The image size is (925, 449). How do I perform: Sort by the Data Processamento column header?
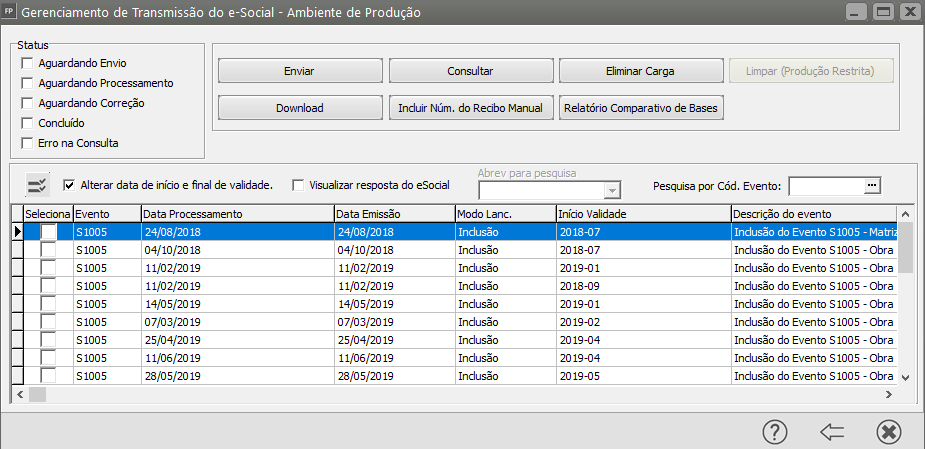coord(236,214)
